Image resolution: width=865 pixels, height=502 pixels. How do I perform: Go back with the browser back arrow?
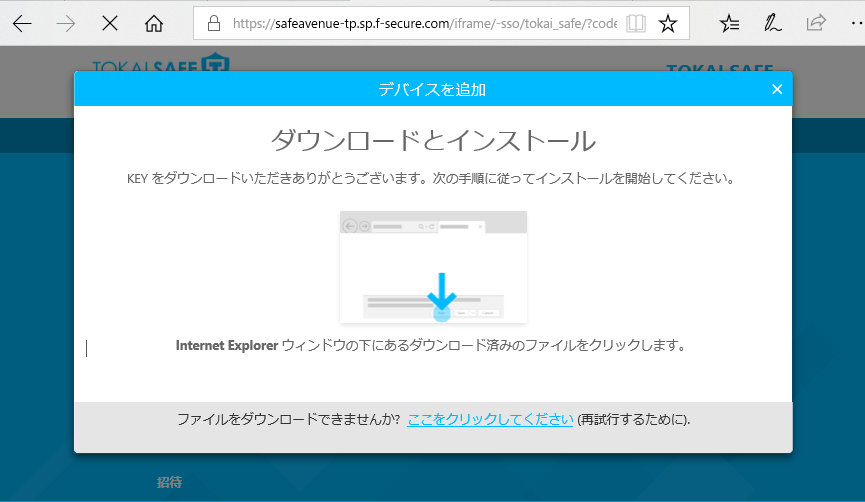click(22, 24)
